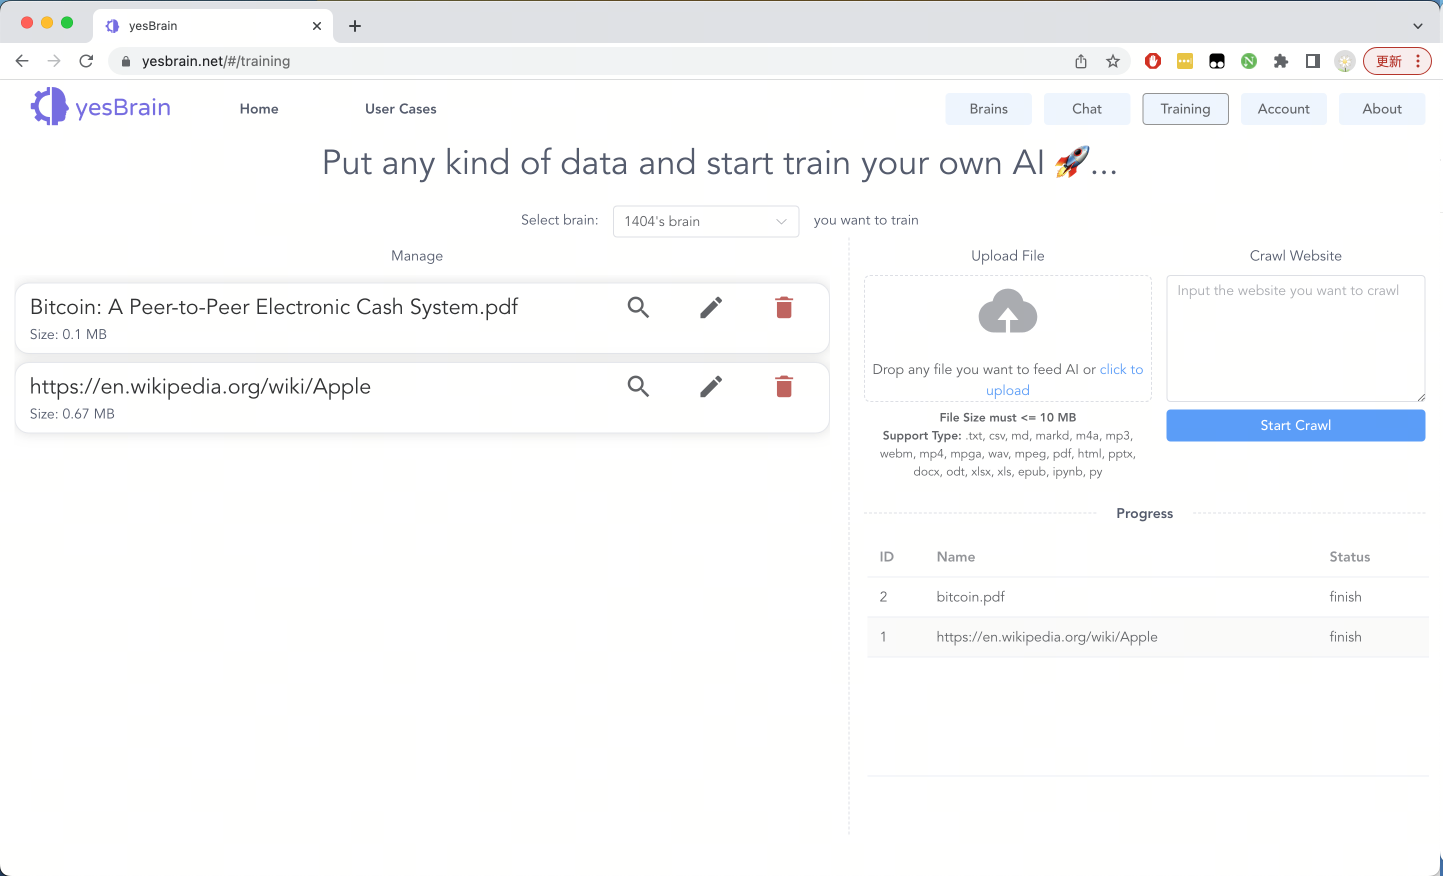The height and width of the screenshot is (876, 1443).
Task: Edit the wikipedia Apple entry with pencil
Action: (711, 386)
